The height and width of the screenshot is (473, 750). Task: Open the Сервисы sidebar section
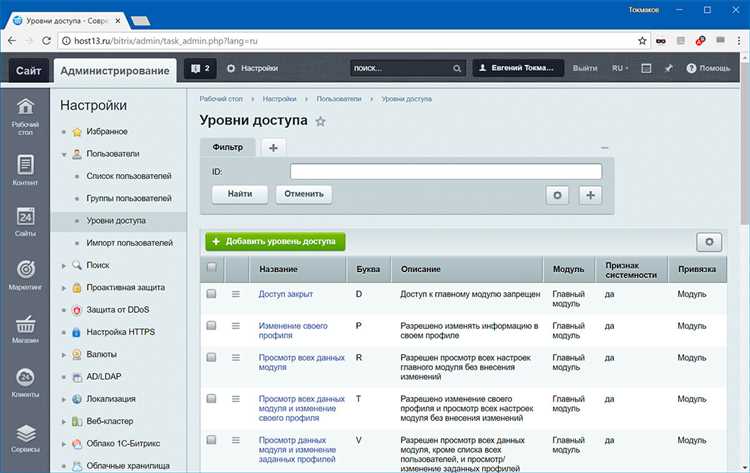tap(25, 438)
